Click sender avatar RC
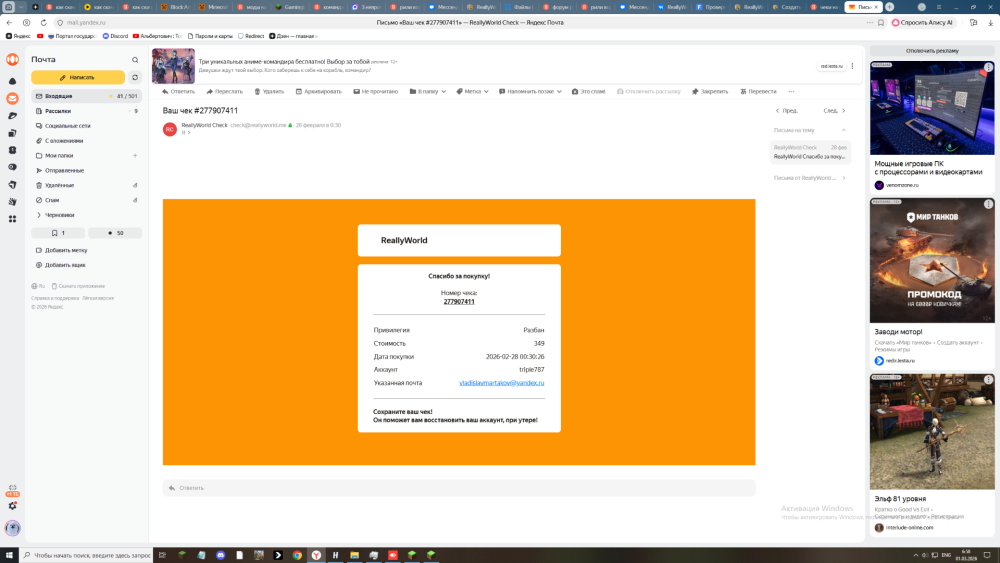 170,129
